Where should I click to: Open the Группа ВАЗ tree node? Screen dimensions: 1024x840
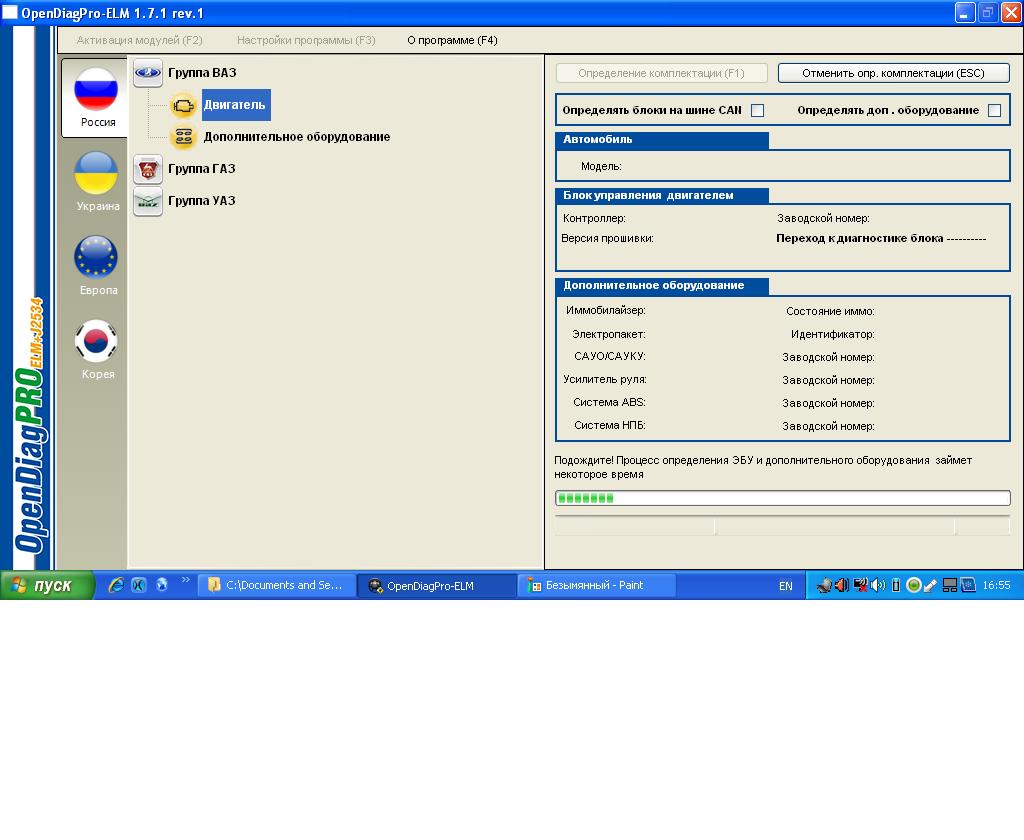coord(202,73)
